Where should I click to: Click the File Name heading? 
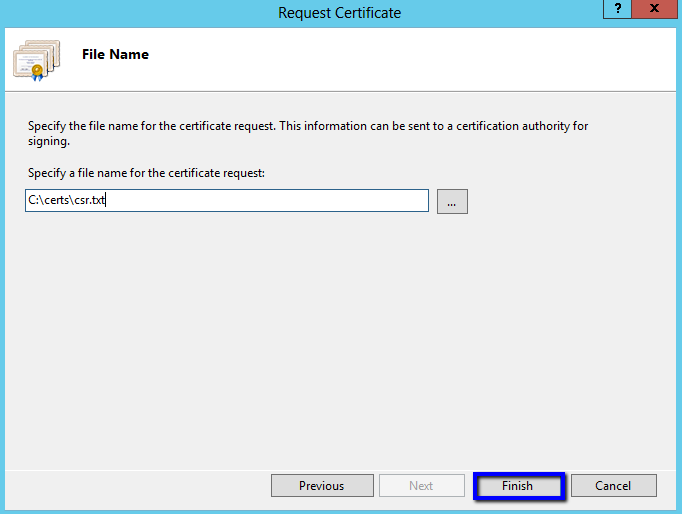115,55
